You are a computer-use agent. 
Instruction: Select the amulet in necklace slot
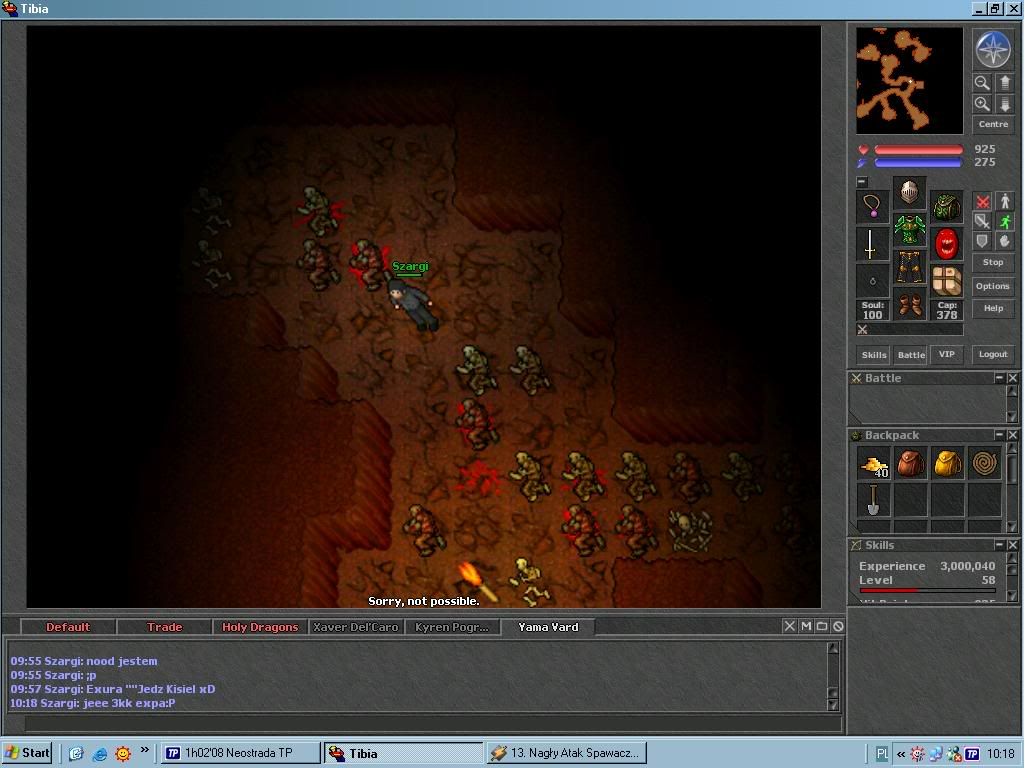(x=872, y=206)
